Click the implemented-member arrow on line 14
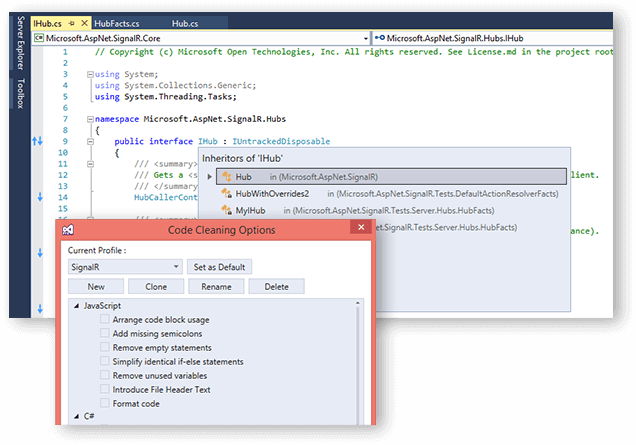 (x=40, y=197)
